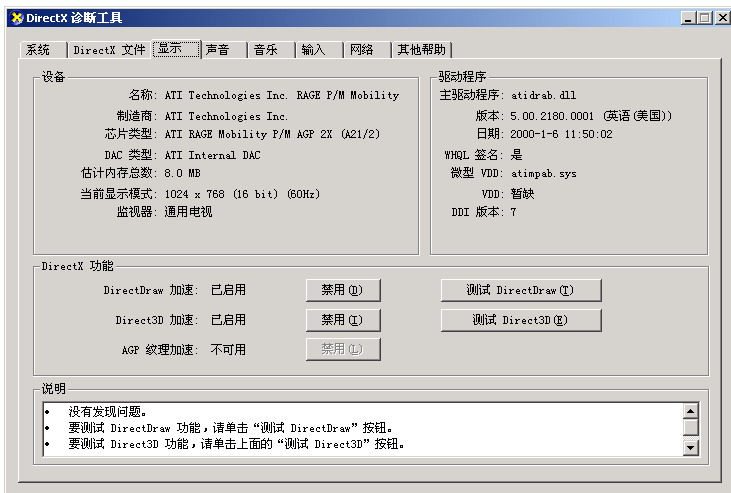Open the 音乐 tab
731x493 pixels.
pos(271,49)
